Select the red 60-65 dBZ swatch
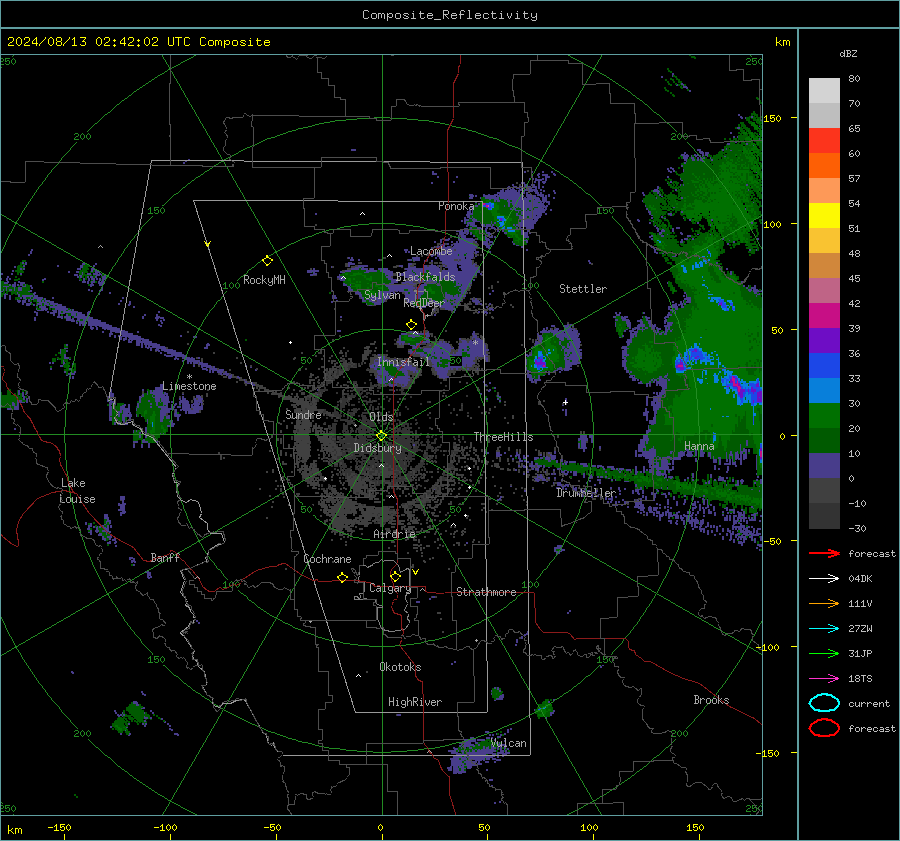This screenshot has height=841, width=900. 824,140
